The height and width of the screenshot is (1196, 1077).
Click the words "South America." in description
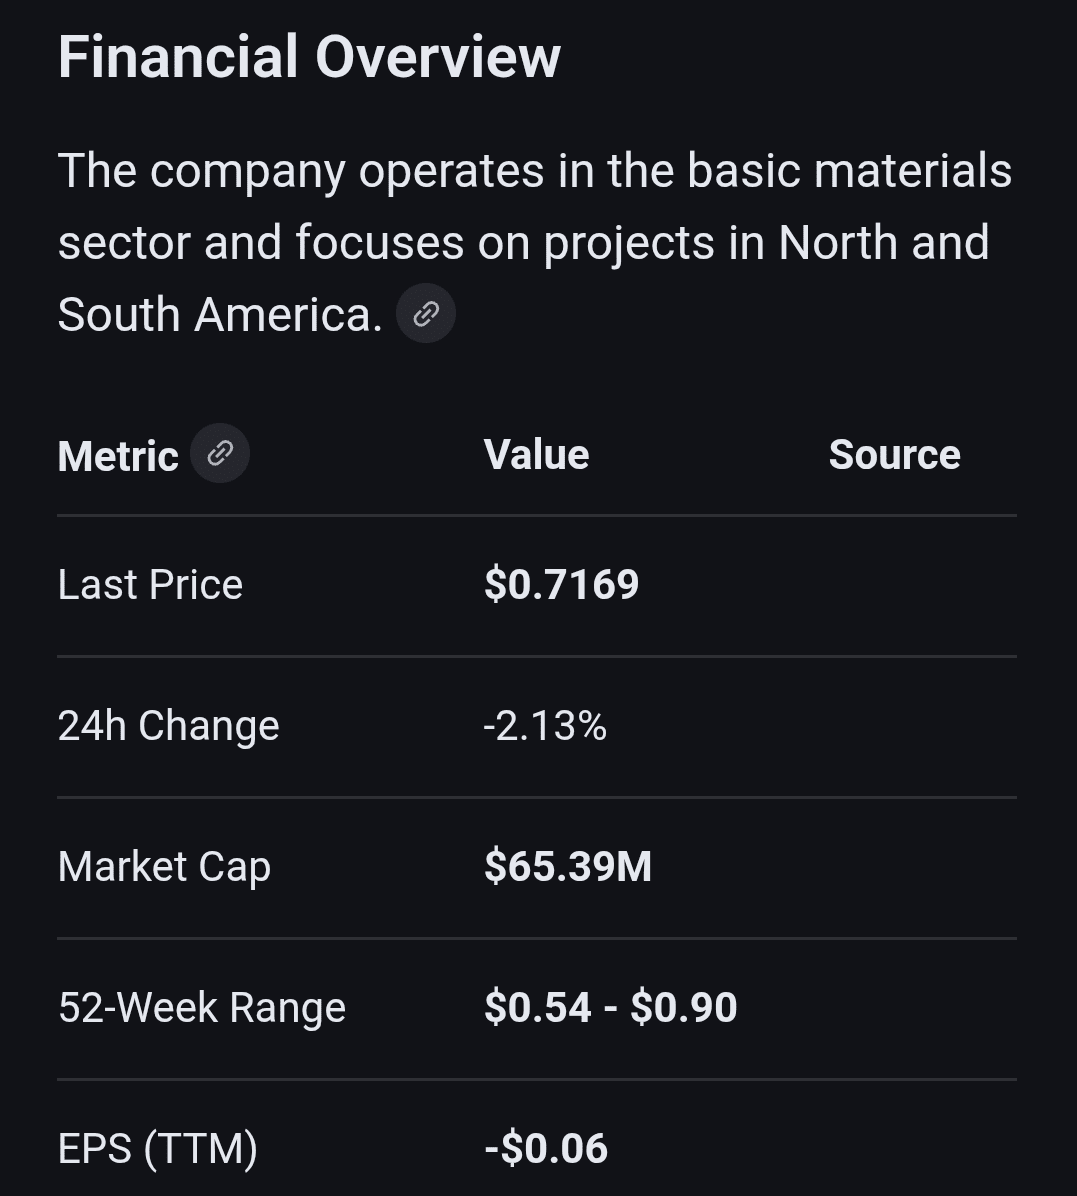click(x=220, y=315)
